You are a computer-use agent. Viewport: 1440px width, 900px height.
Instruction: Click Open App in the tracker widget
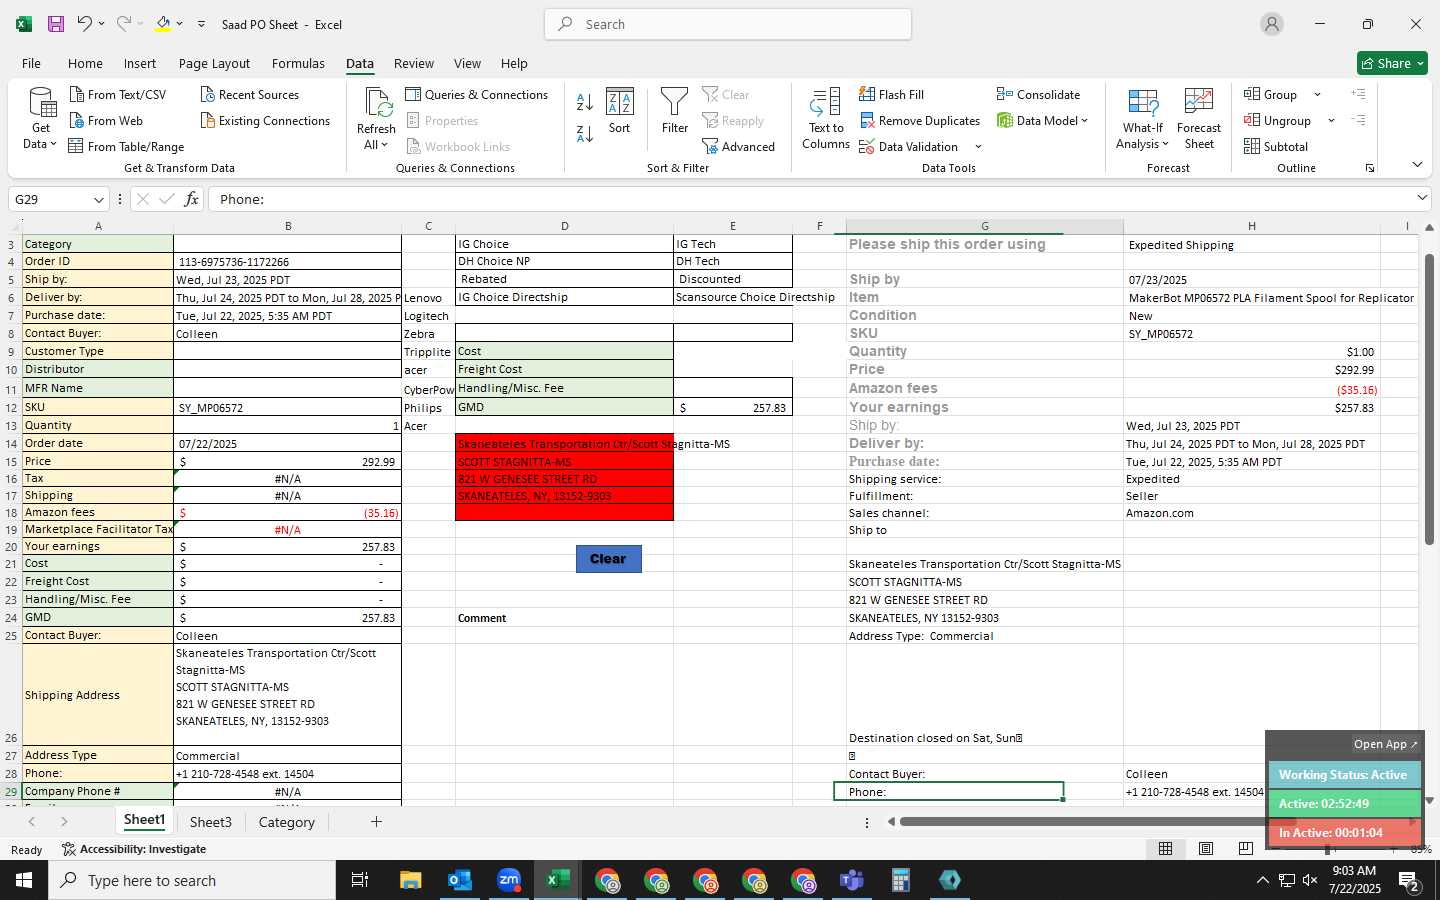[x=1385, y=744]
